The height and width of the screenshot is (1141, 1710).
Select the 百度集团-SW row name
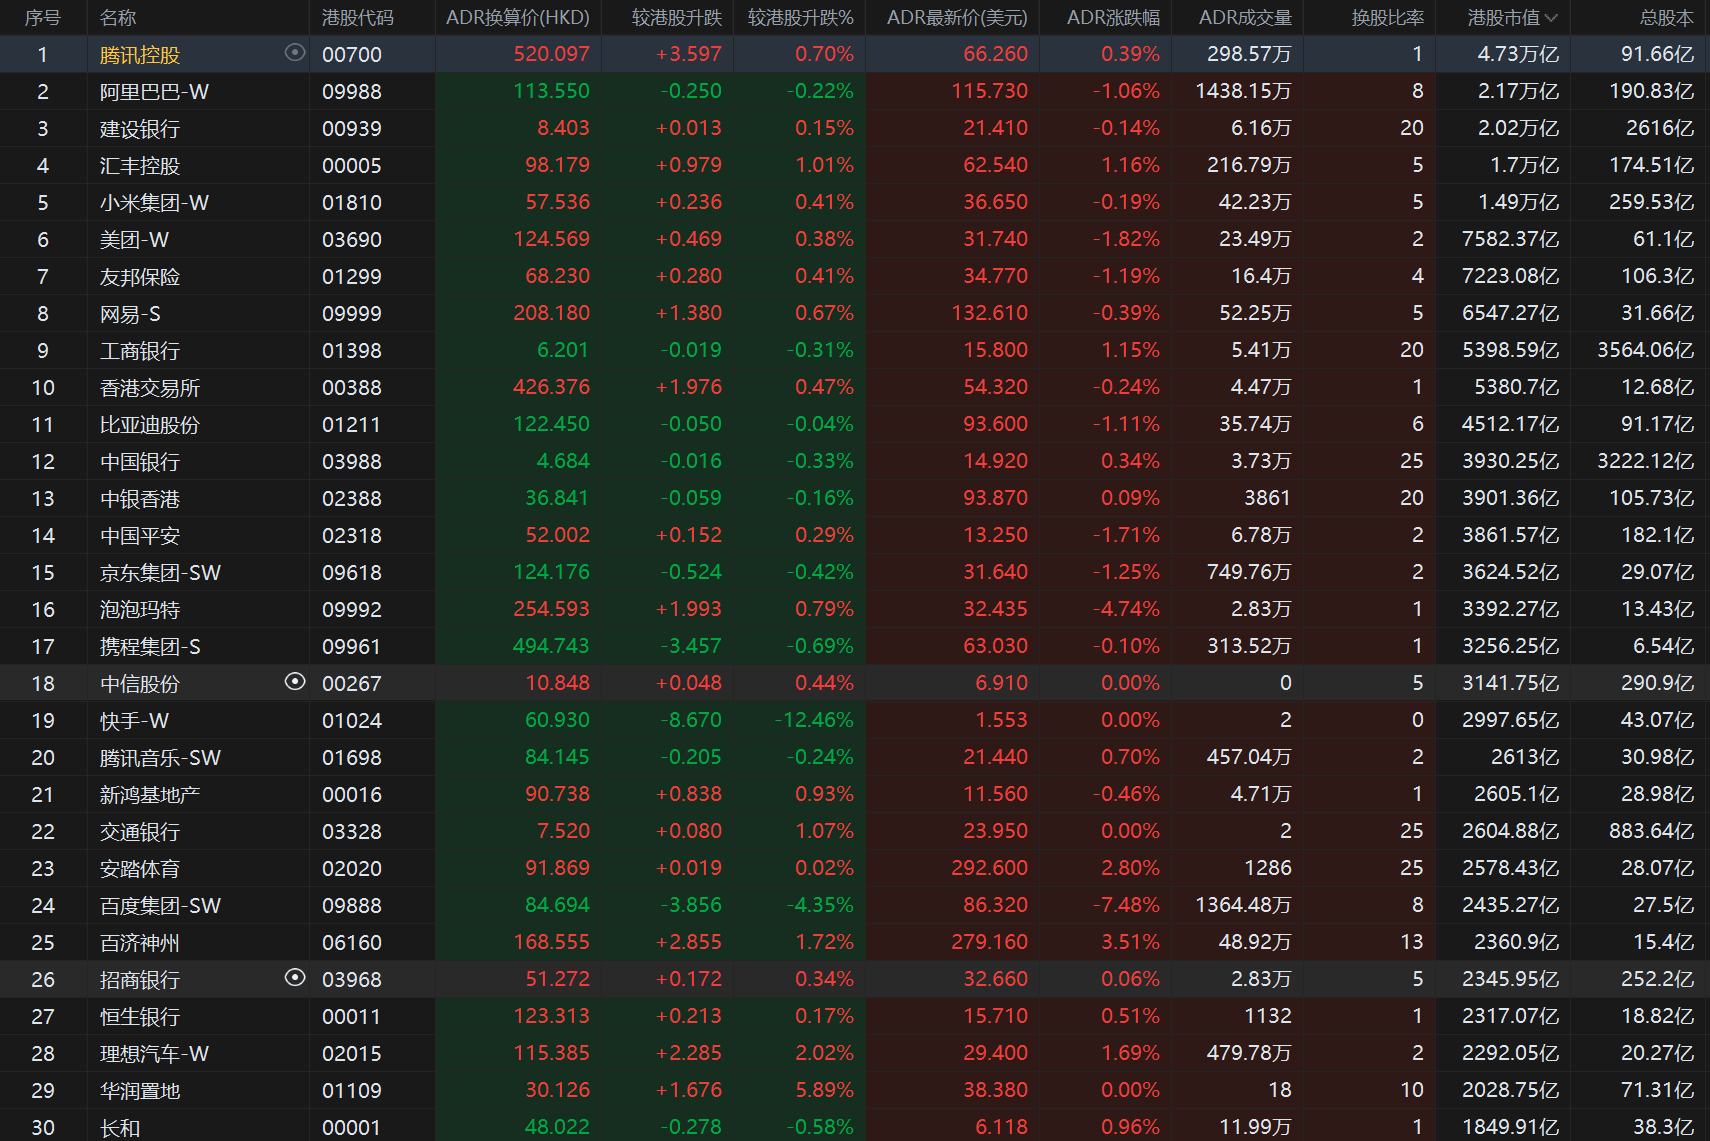click(160, 906)
